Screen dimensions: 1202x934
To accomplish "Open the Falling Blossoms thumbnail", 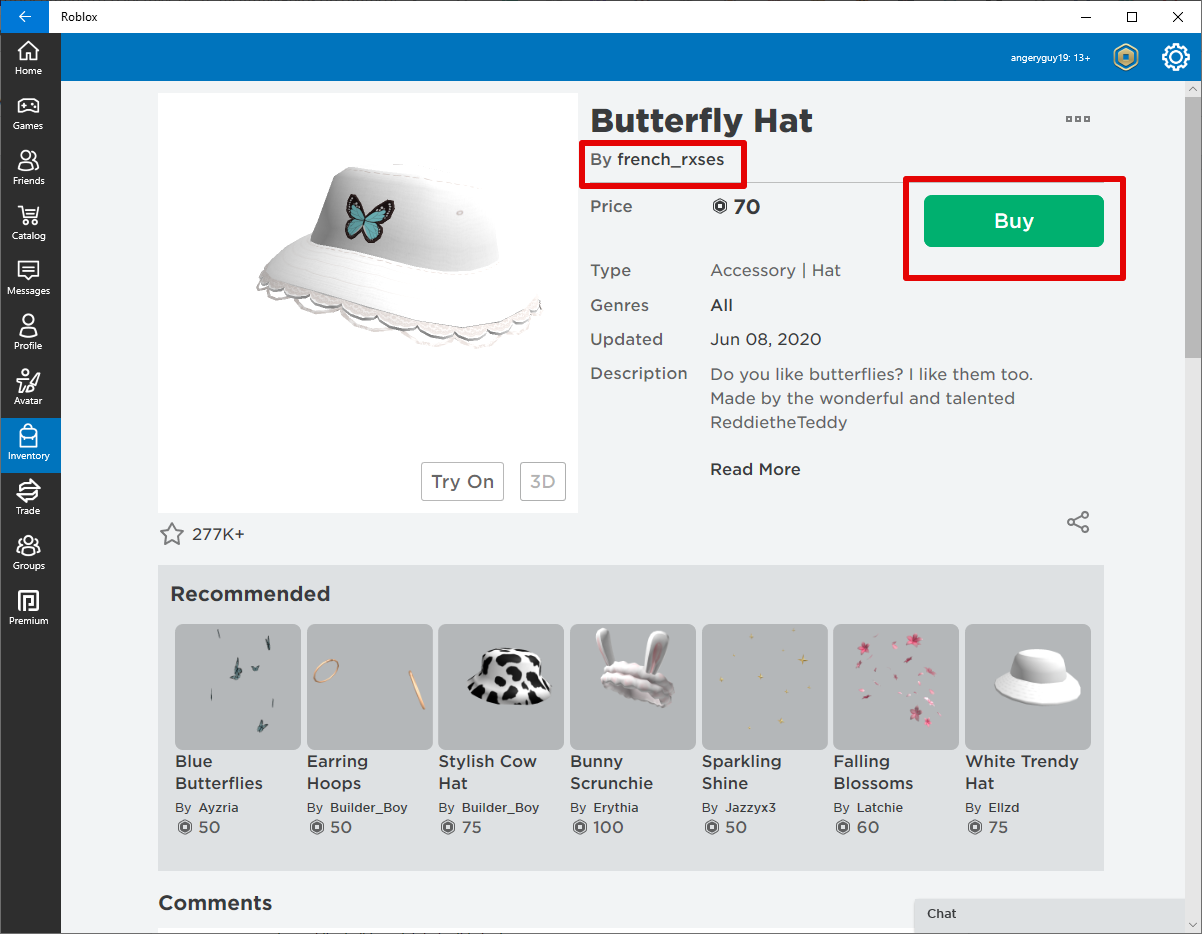I will click(896, 687).
